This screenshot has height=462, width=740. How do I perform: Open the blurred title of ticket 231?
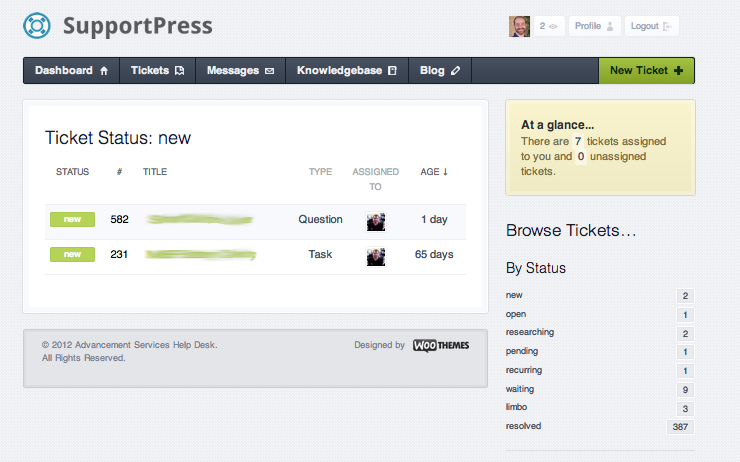click(201, 255)
